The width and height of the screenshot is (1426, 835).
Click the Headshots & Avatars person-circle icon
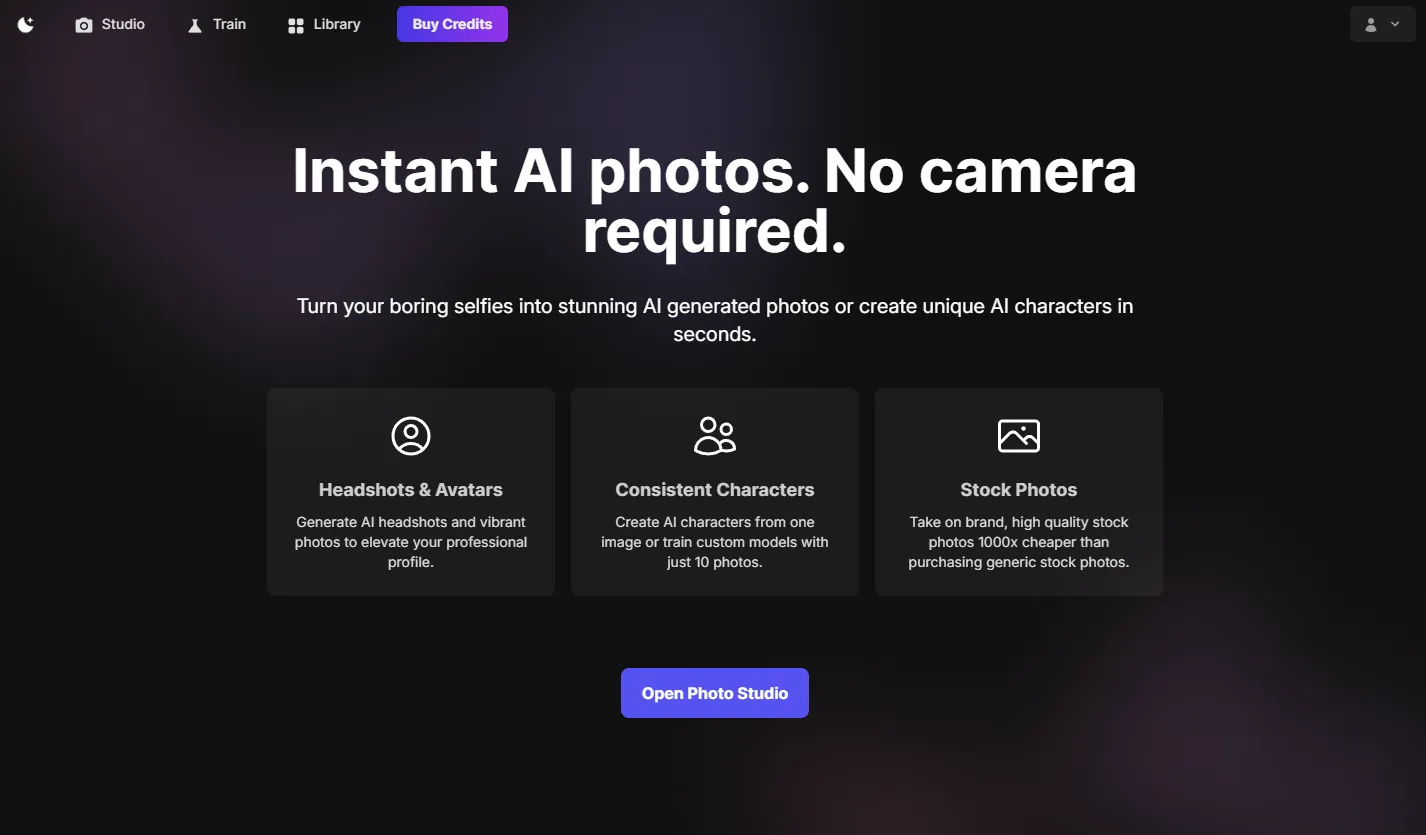410,435
